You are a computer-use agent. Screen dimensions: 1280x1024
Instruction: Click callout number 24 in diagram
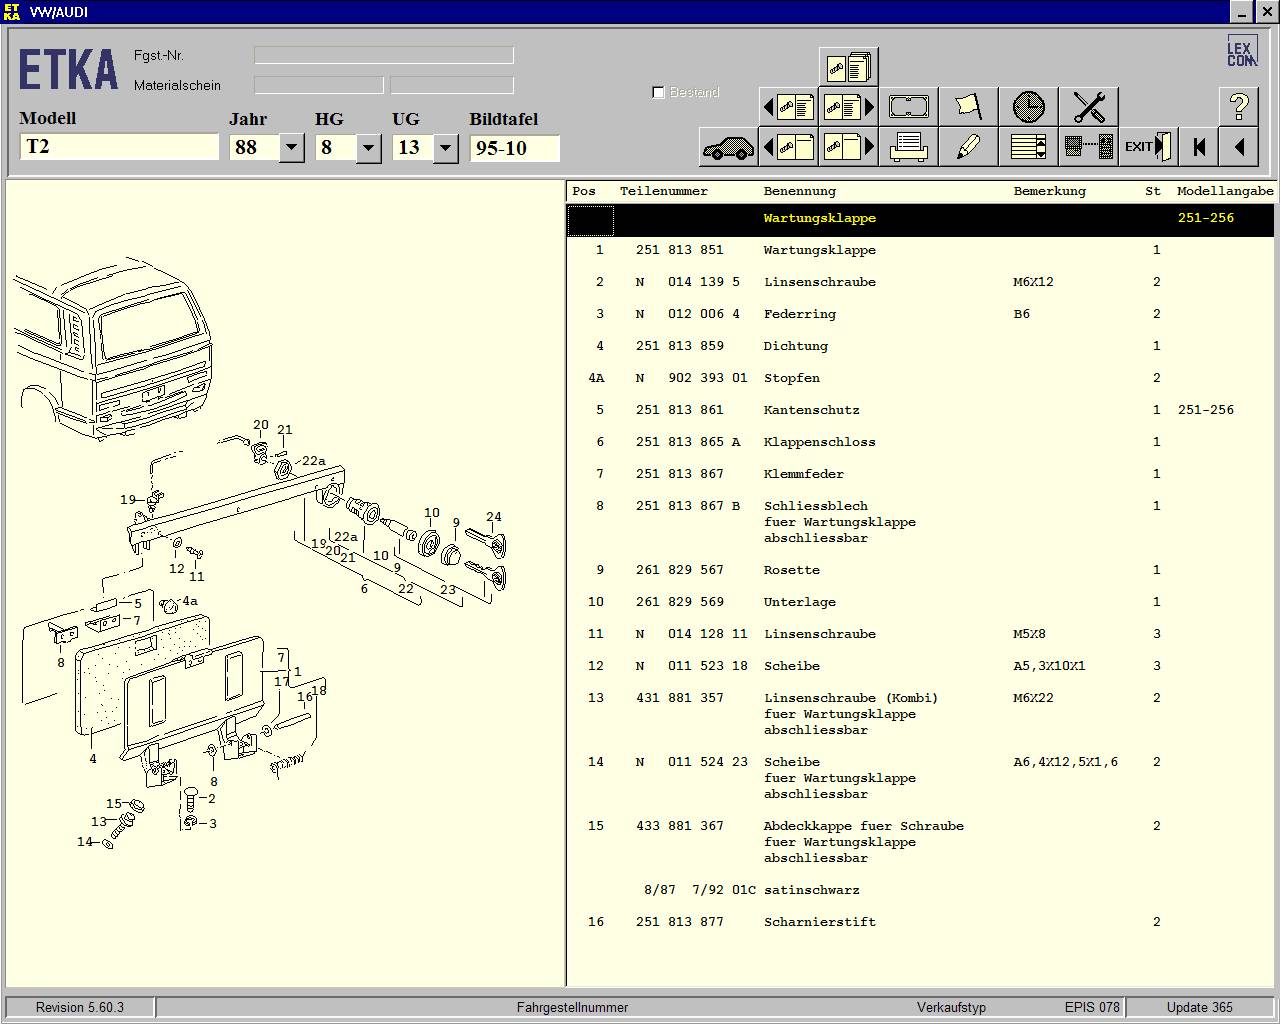[x=494, y=517]
